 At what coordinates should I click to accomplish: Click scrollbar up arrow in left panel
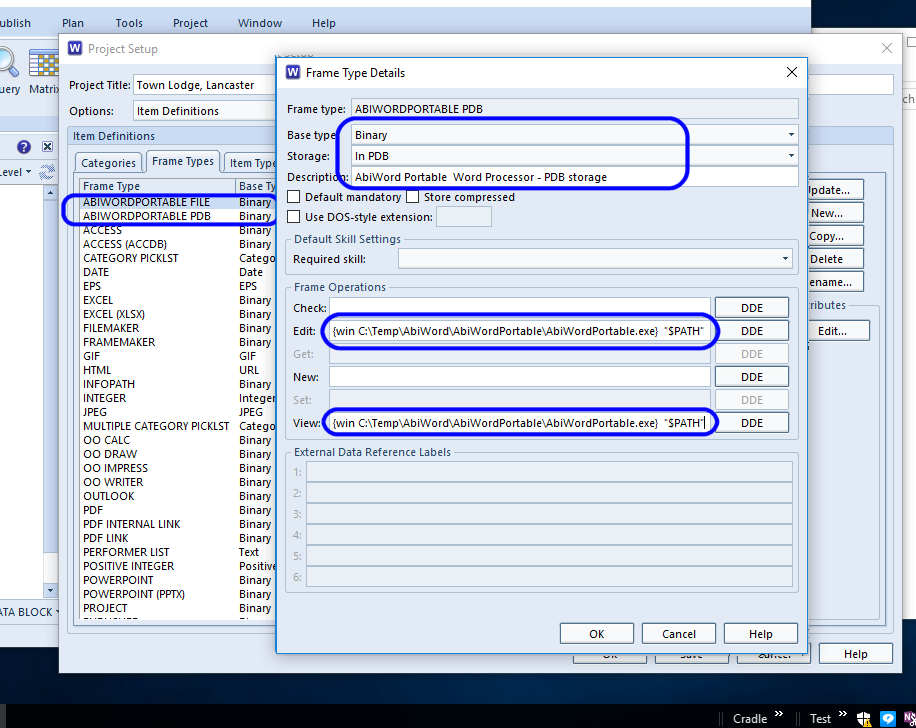click(x=50, y=192)
